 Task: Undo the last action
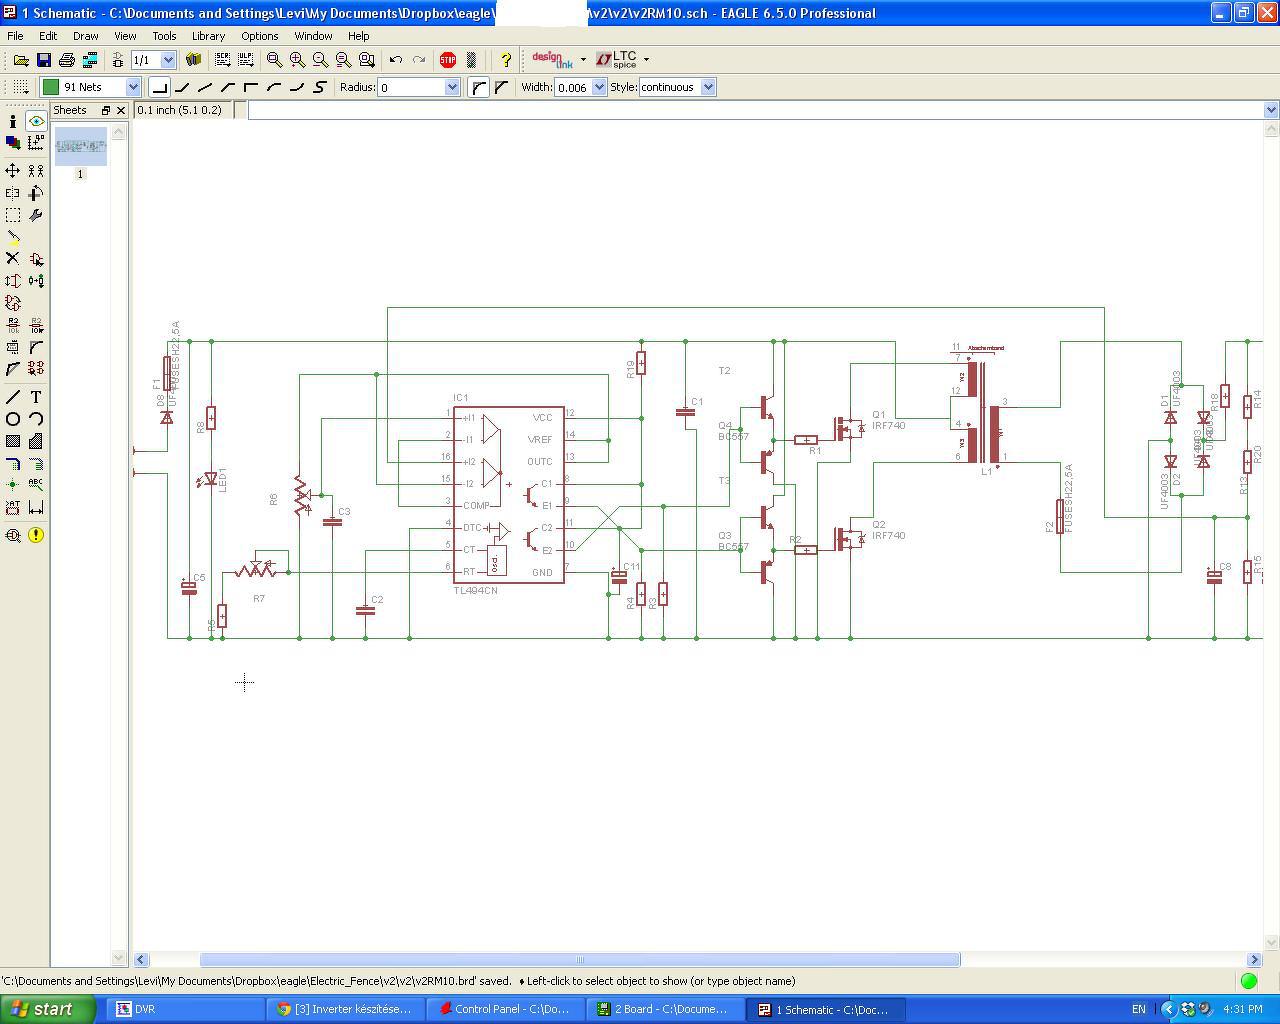(395, 60)
